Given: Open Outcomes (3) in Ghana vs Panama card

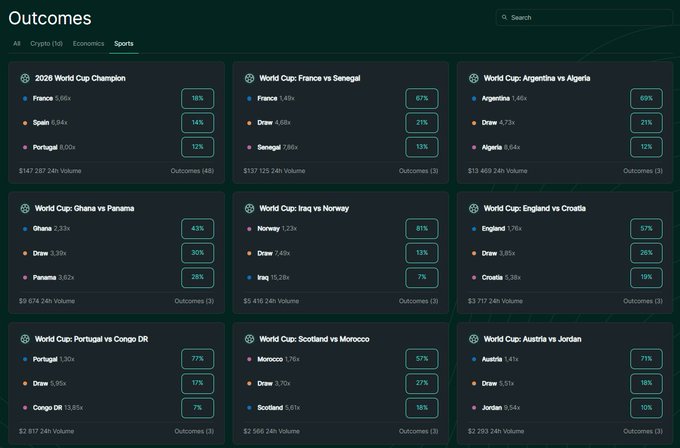Looking at the screenshot, I should (x=194, y=301).
